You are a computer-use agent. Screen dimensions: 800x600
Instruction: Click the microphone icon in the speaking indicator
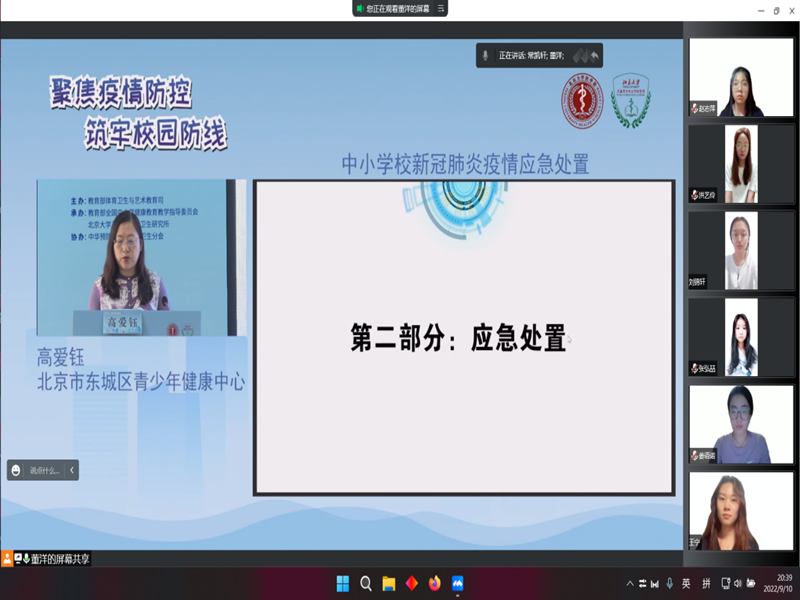[485, 55]
